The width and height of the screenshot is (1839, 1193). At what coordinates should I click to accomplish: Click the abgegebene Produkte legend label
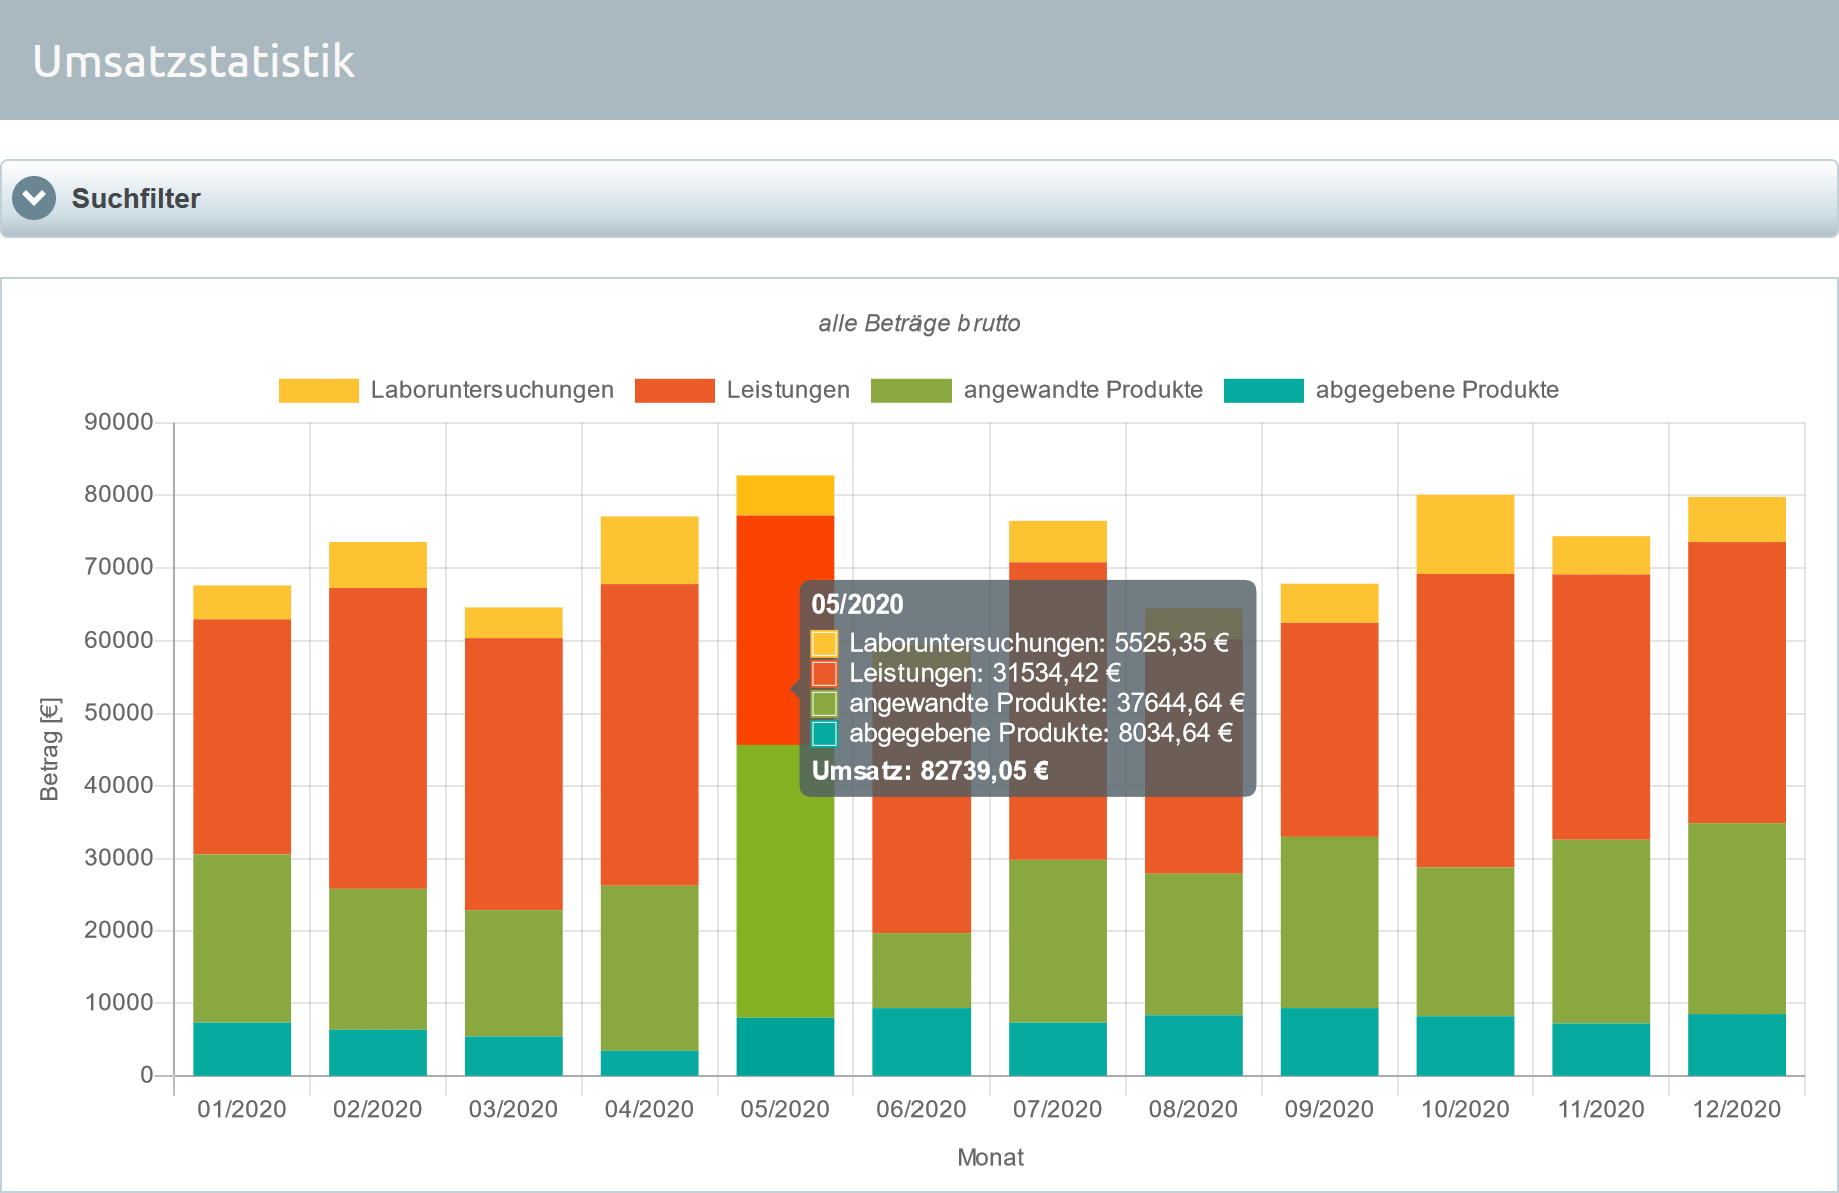[x=1437, y=390]
